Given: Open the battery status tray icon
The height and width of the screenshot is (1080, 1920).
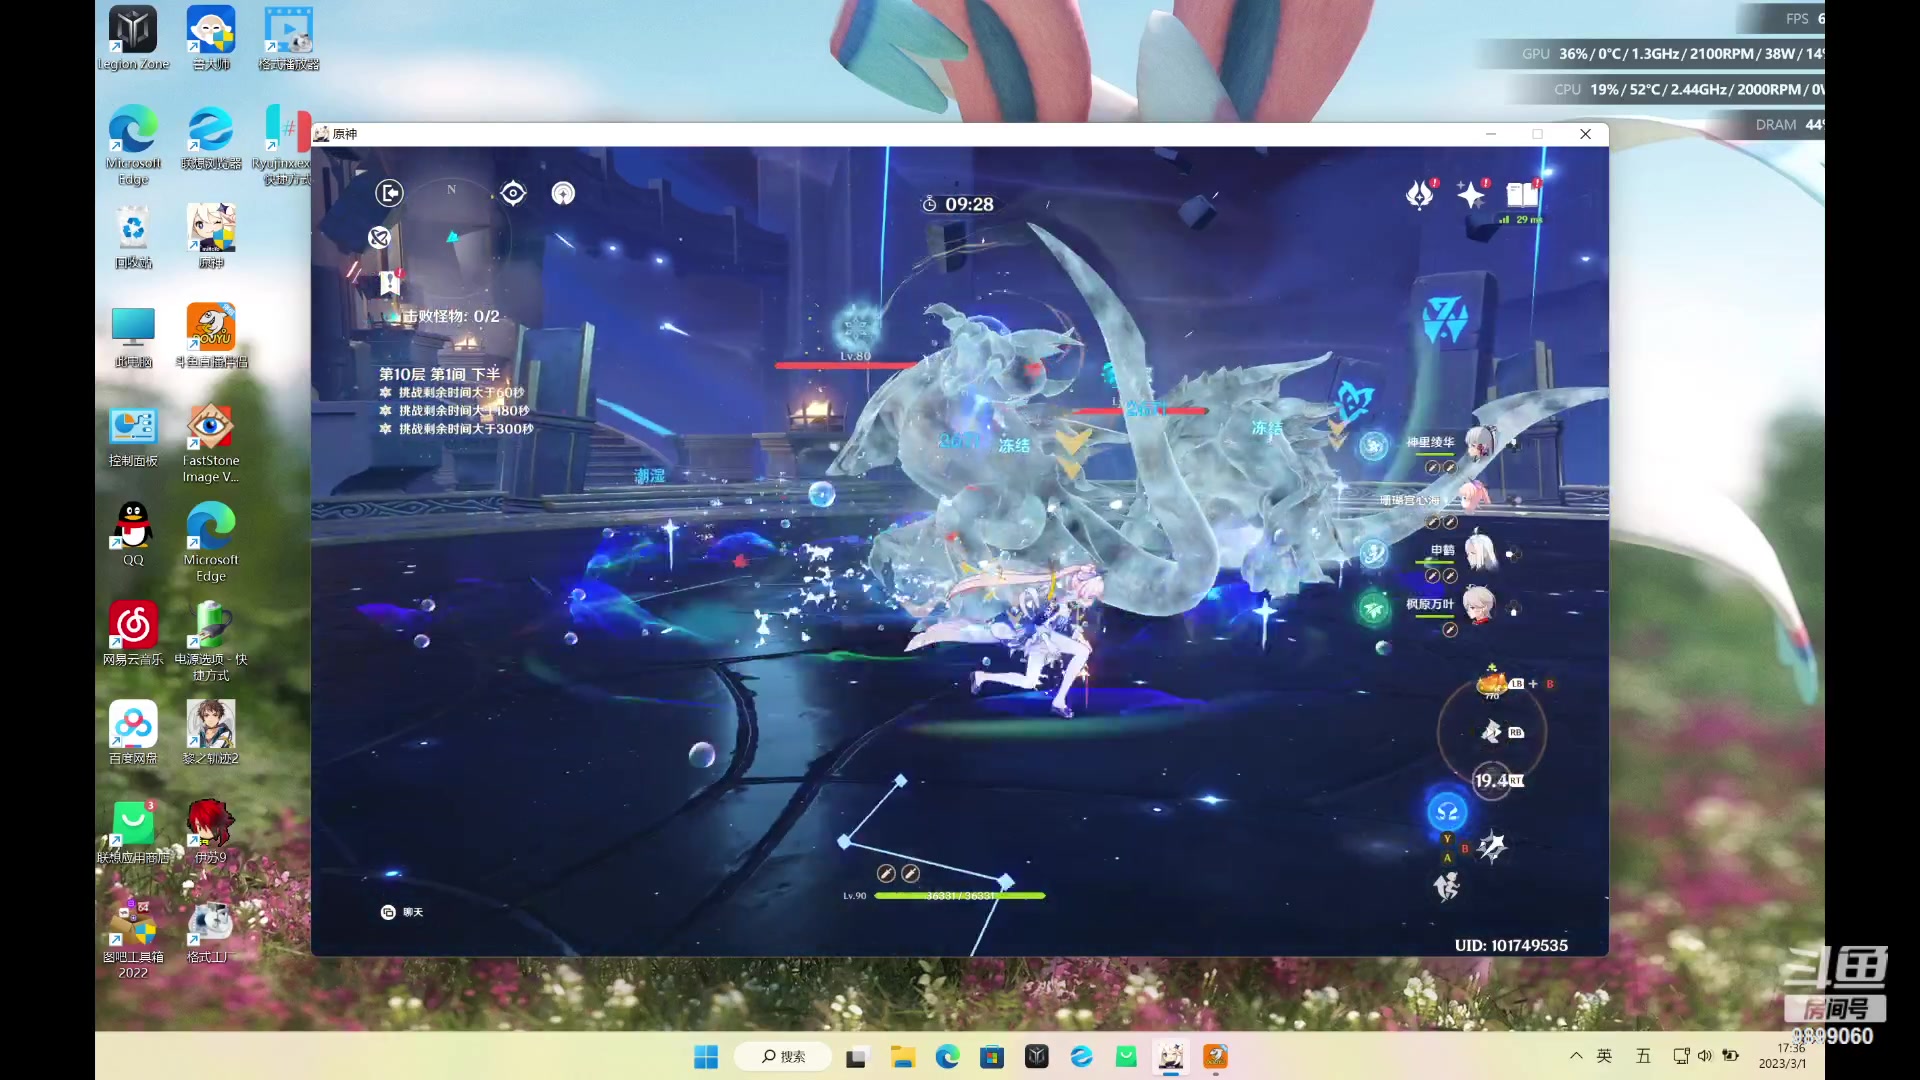Looking at the screenshot, I should click(x=1730, y=1056).
